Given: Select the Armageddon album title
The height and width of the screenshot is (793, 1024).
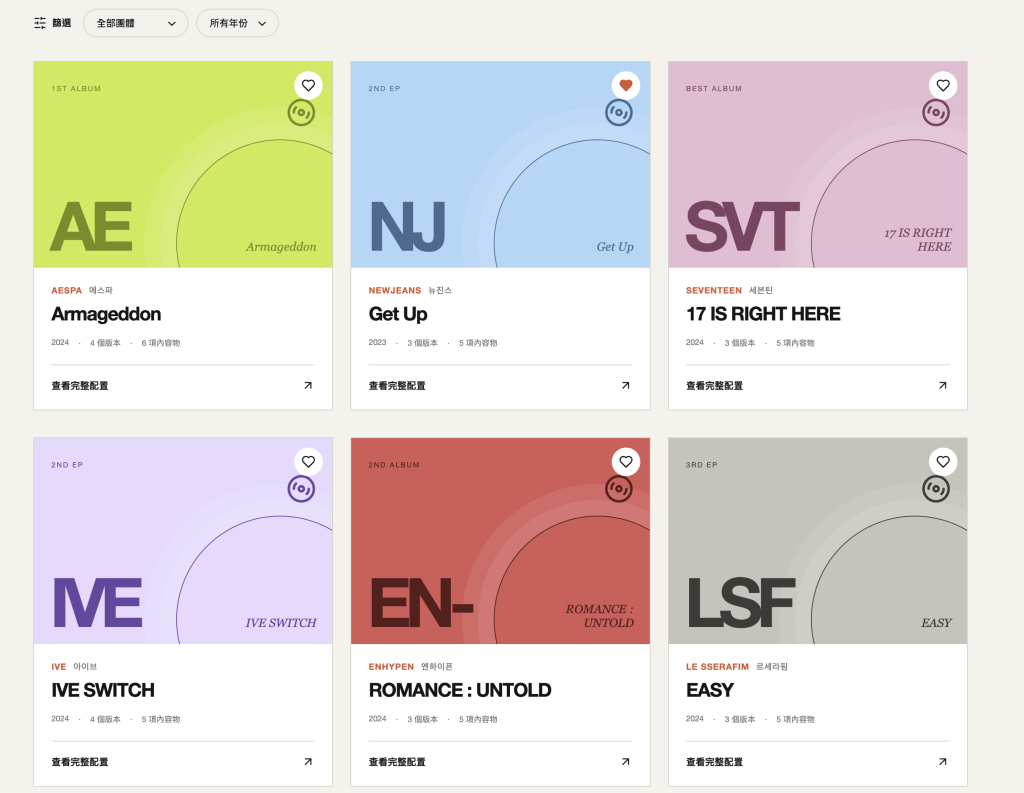Looking at the screenshot, I should [x=106, y=314].
